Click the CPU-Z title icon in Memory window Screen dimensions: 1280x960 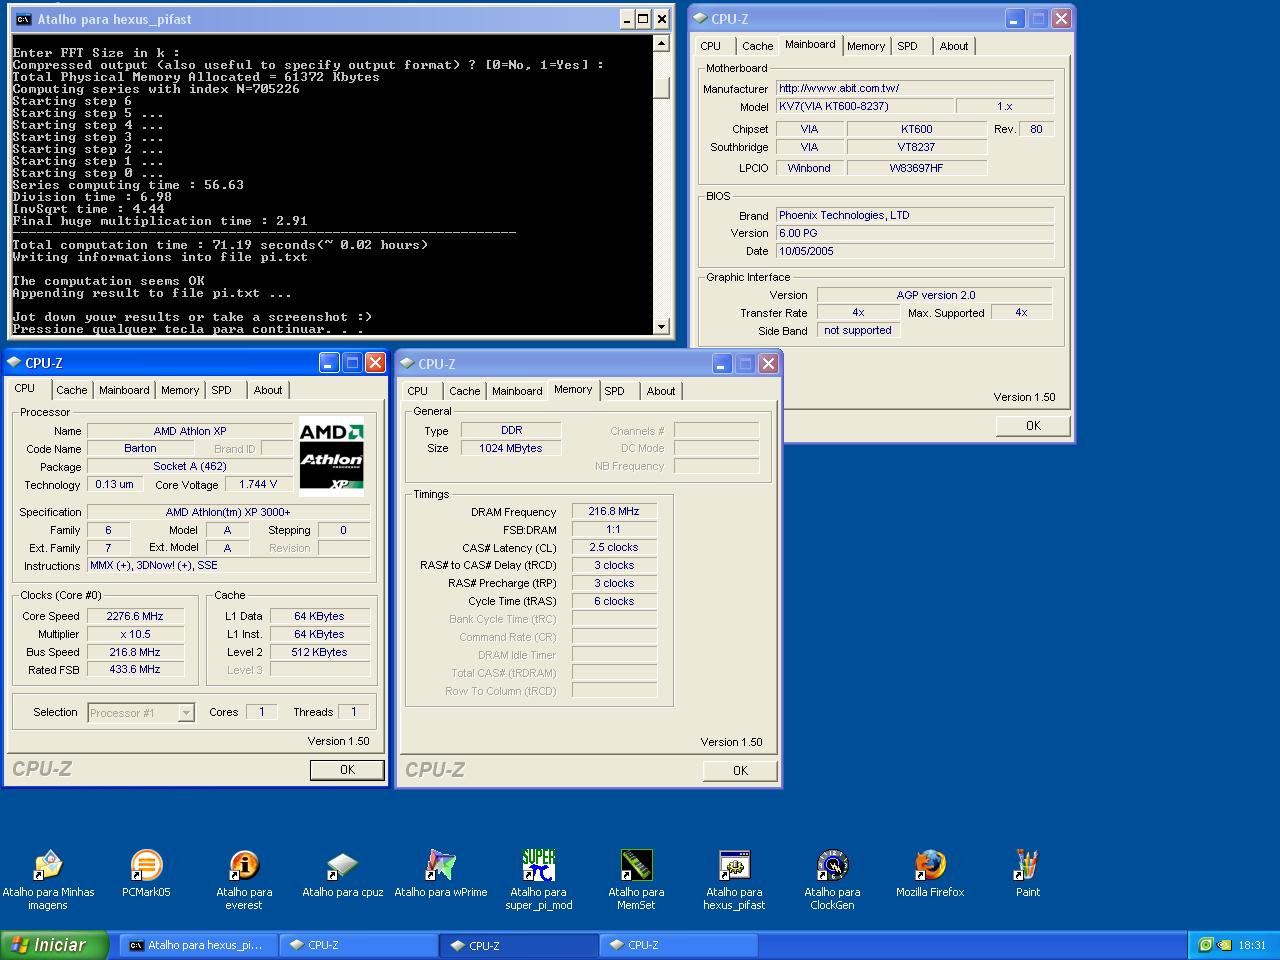407,363
